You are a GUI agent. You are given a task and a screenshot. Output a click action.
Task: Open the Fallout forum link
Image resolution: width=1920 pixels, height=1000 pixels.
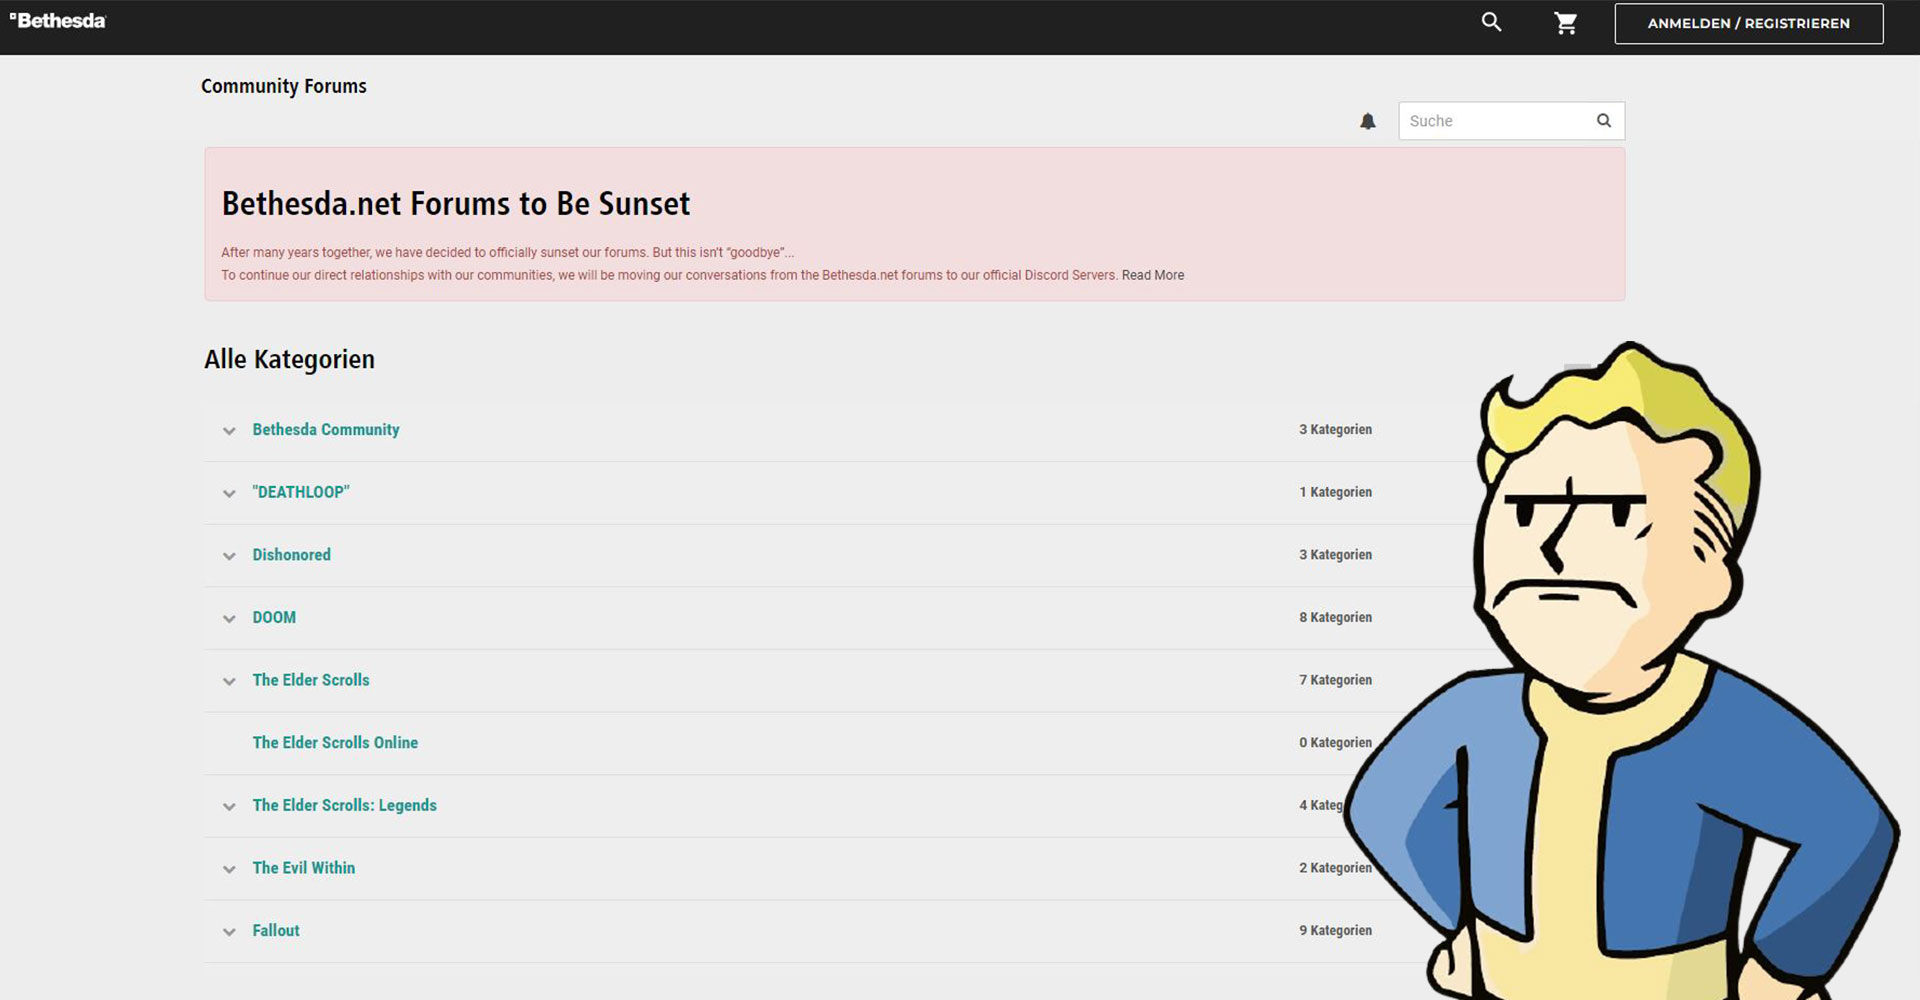(x=275, y=930)
